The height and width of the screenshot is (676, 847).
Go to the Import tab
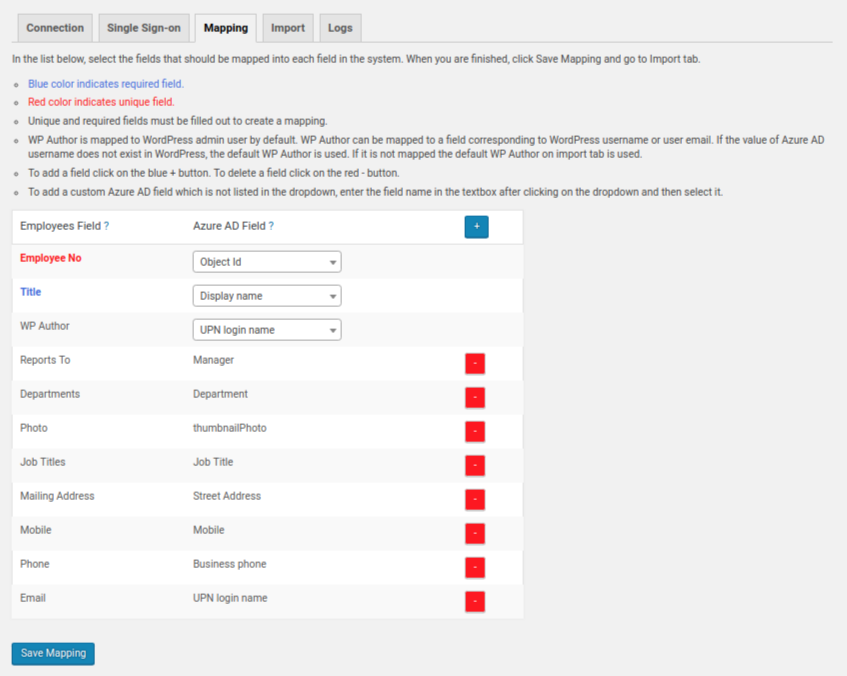click(x=288, y=28)
